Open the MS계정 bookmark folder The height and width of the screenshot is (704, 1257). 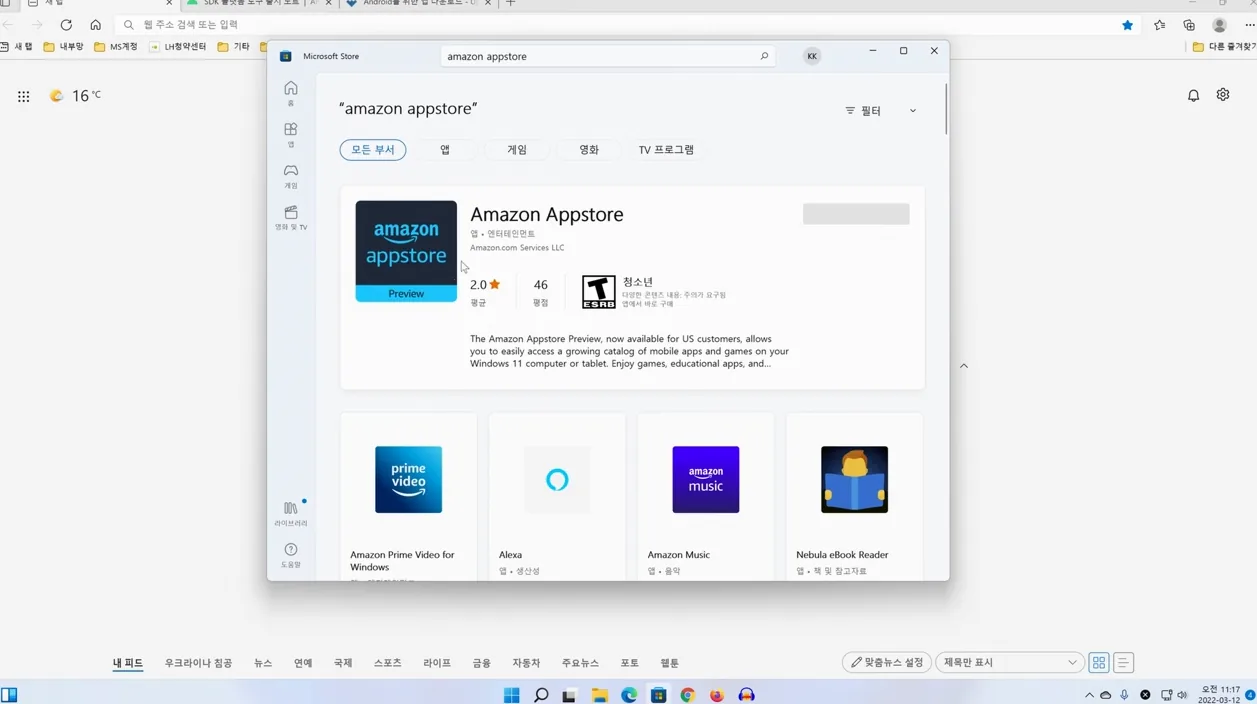click(x=115, y=47)
